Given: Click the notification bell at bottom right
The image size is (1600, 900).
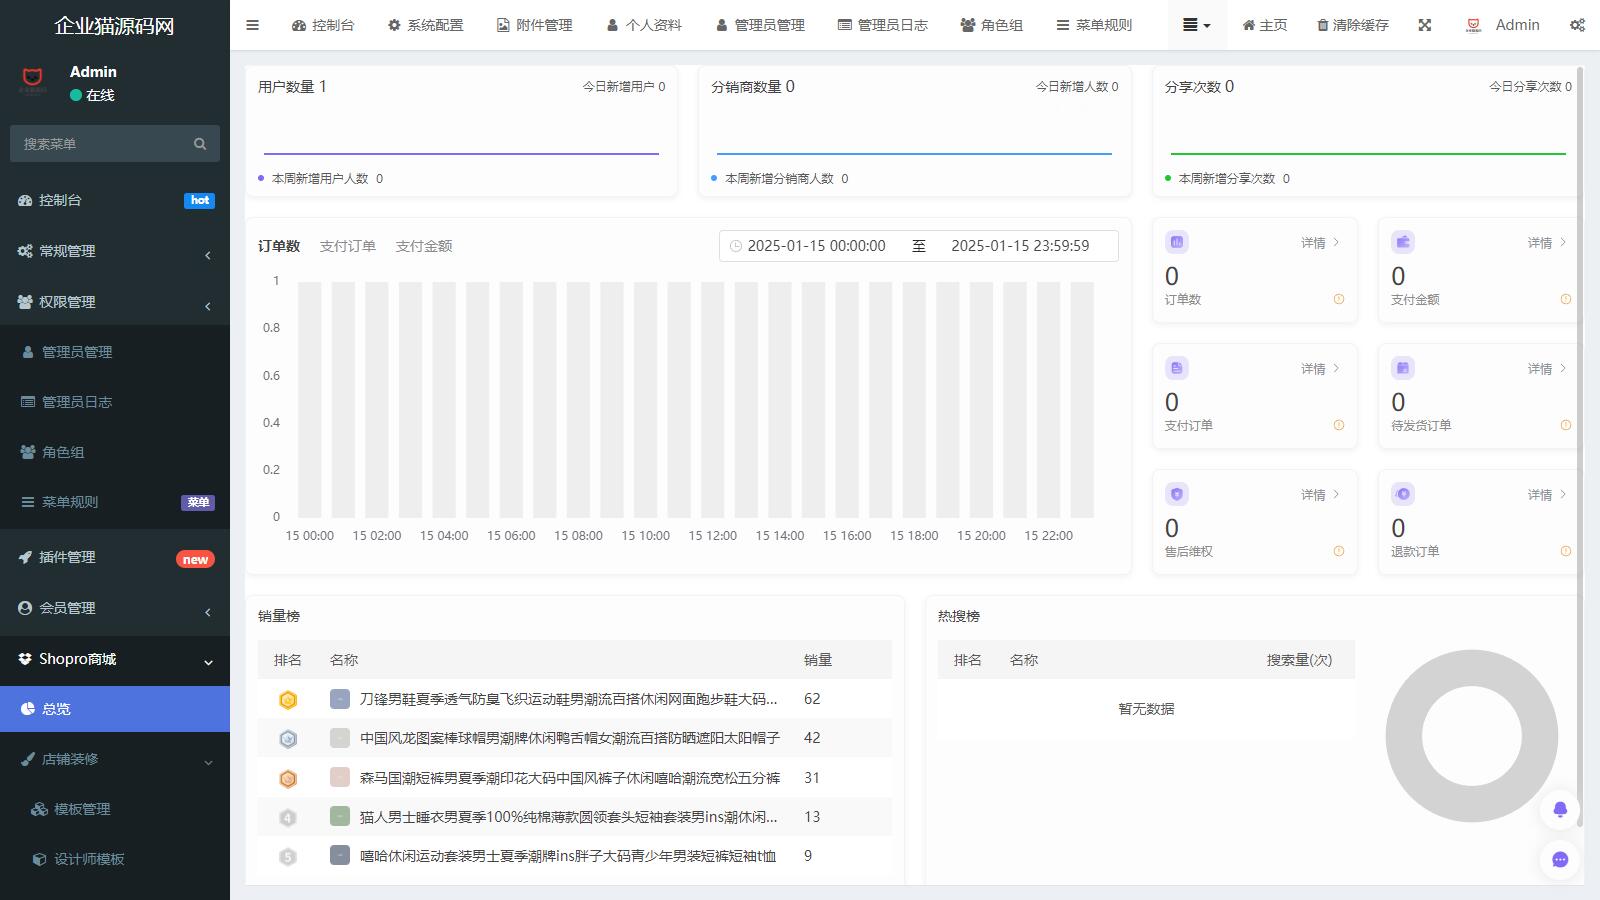Looking at the screenshot, I should pos(1559,810).
